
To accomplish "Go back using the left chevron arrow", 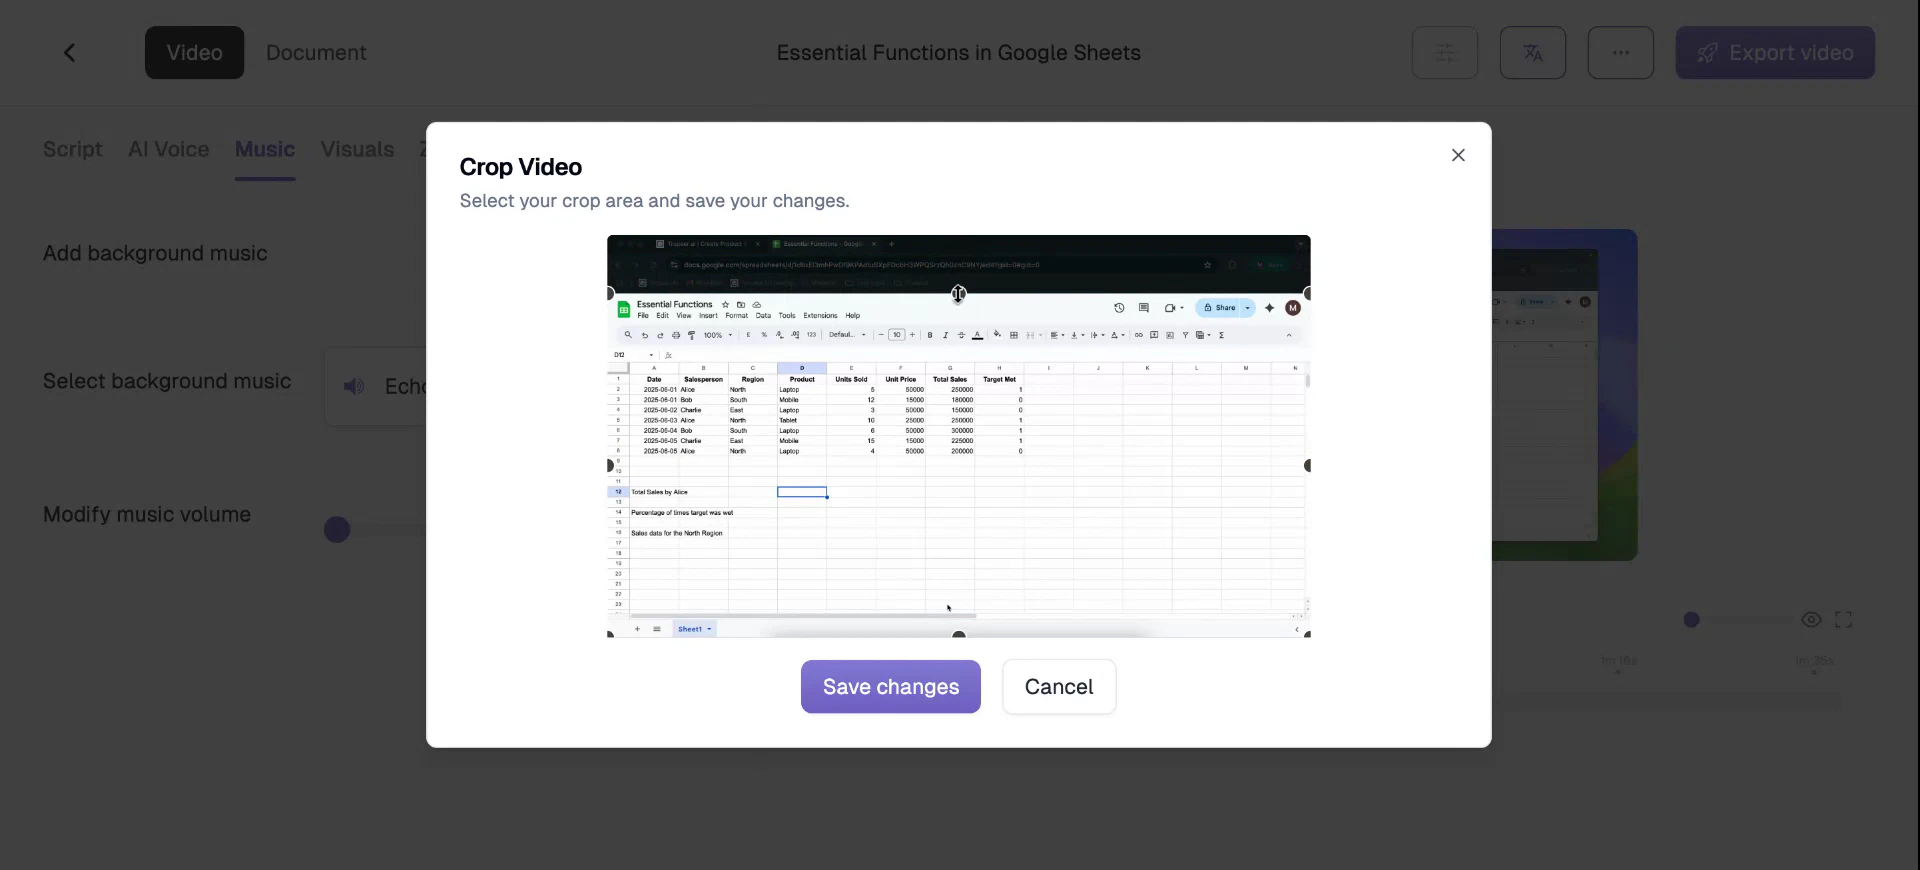I will [69, 53].
